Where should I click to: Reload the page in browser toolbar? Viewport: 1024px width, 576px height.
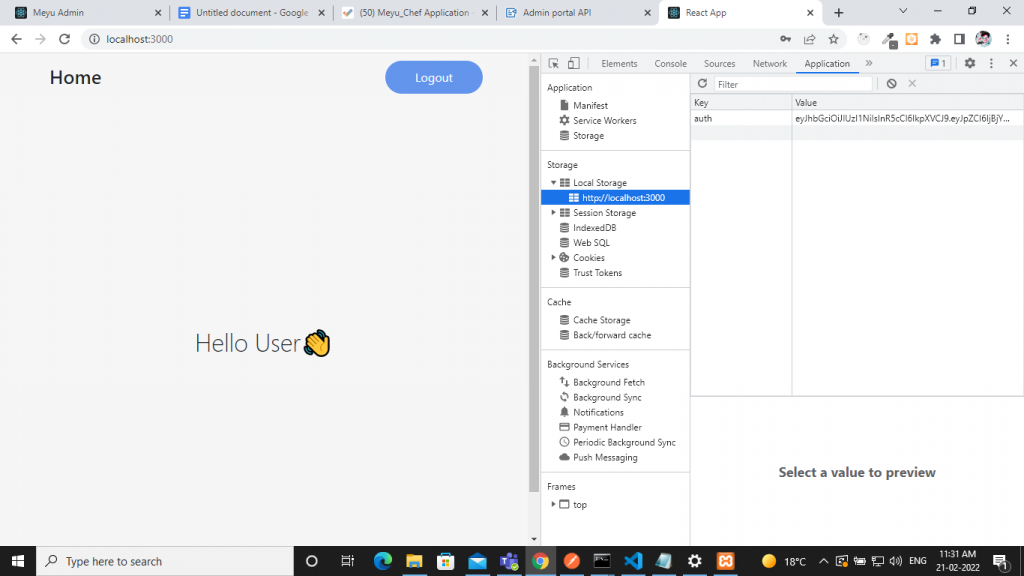point(65,39)
